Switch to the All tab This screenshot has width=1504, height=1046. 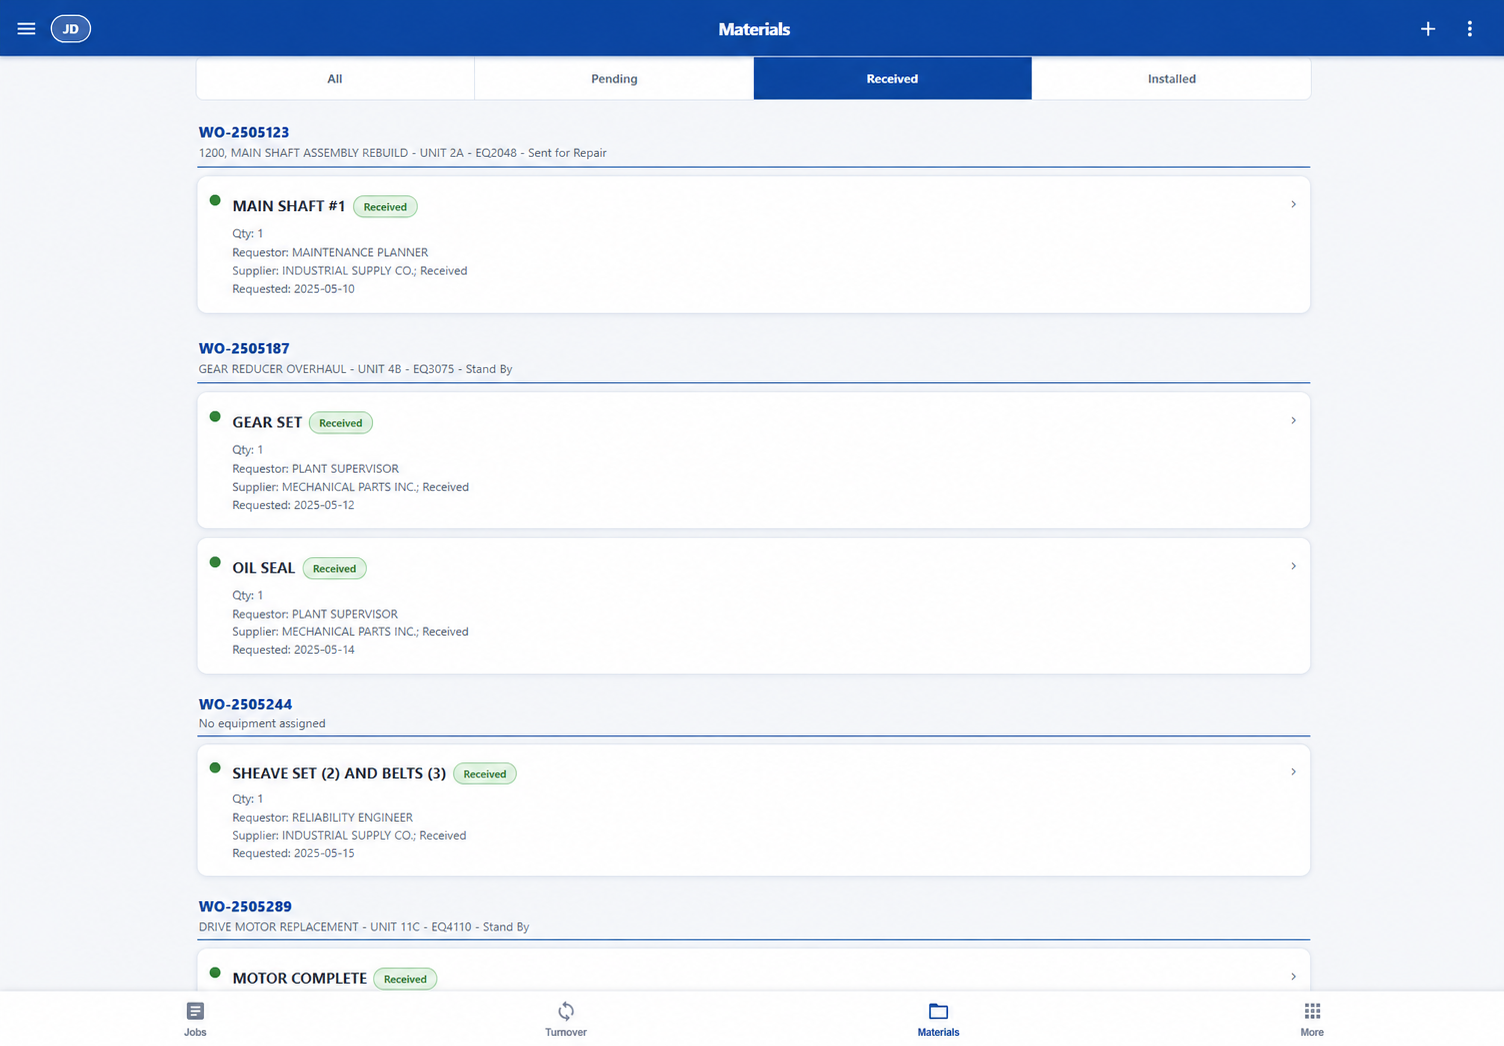[x=335, y=78]
